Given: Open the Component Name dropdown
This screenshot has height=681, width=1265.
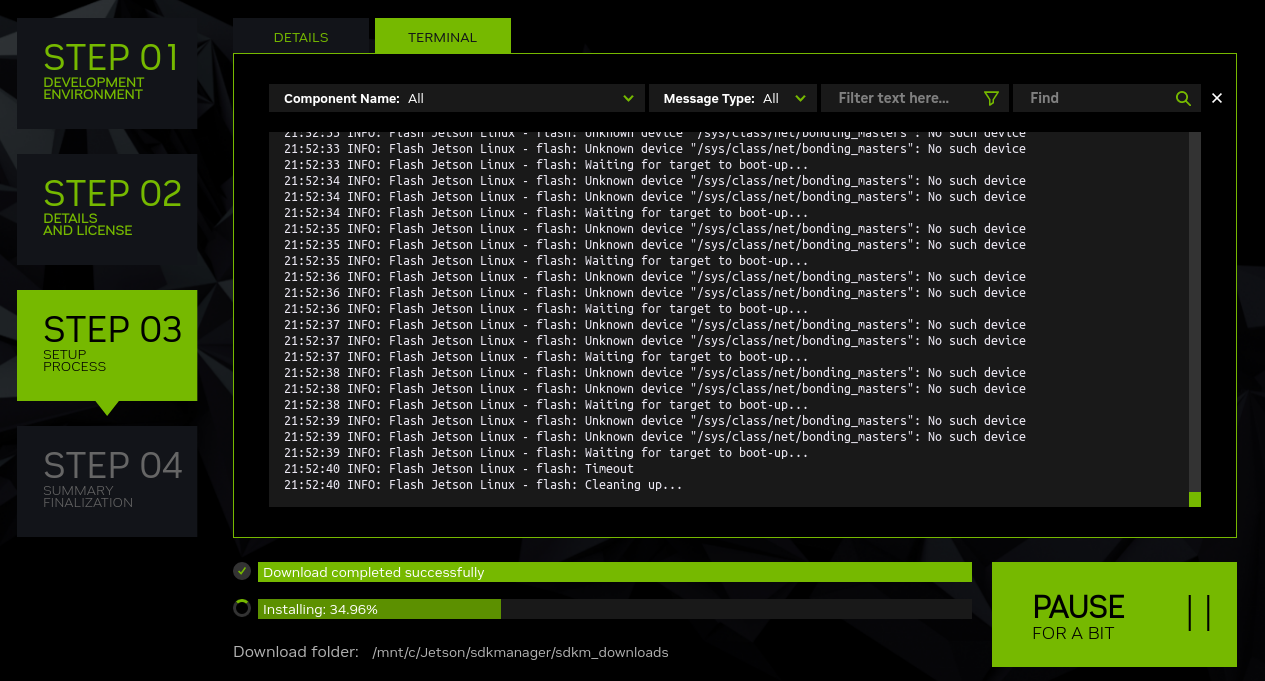Looking at the screenshot, I should (x=456, y=98).
